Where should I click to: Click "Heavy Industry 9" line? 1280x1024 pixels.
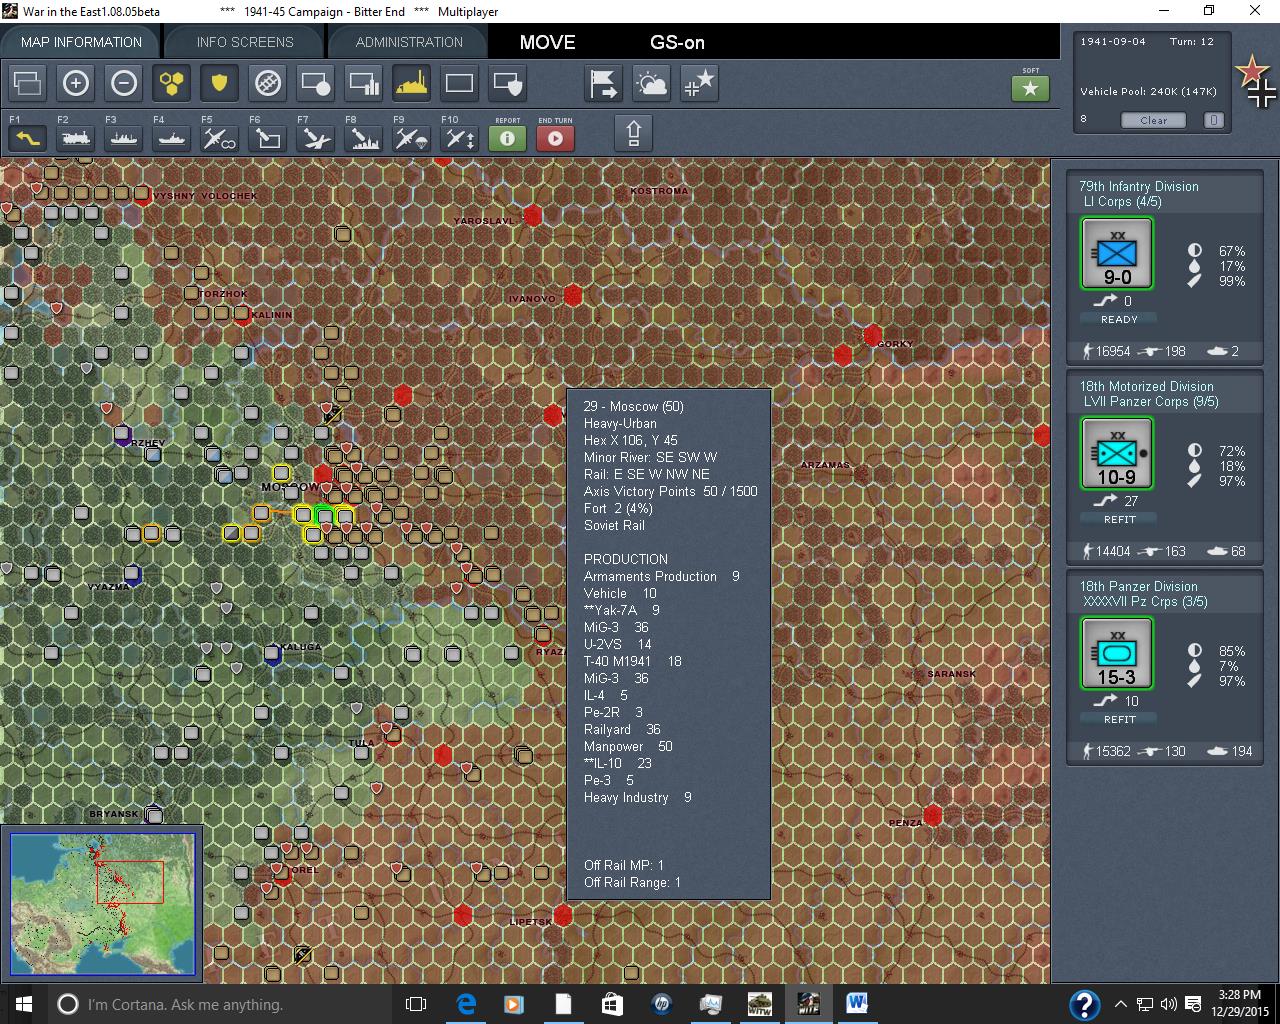[638, 797]
